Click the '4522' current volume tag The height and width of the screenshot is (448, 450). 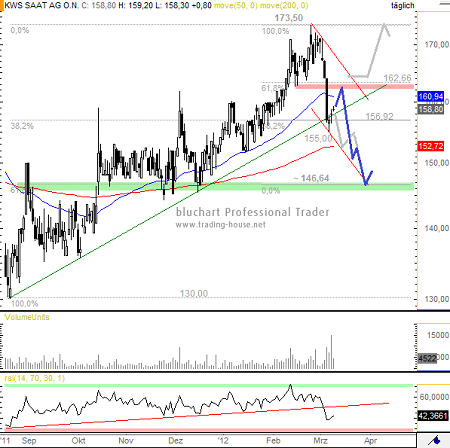pyautogui.click(x=427, y=359)
